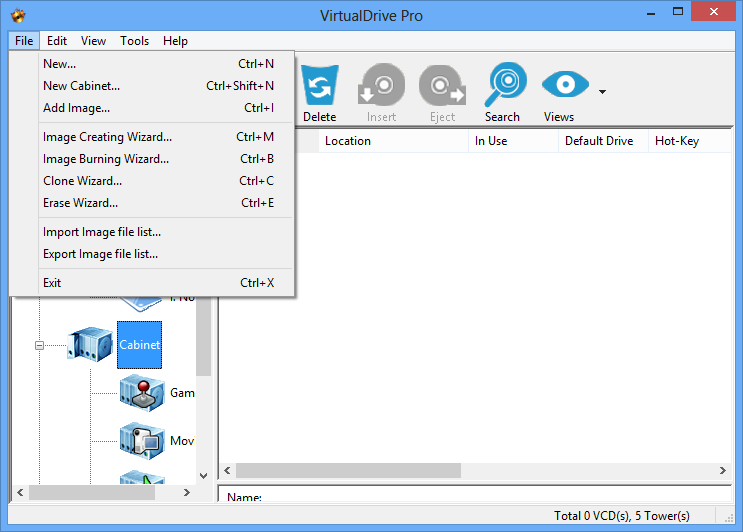Click the Cabinet tower icon in tree
The width and height of the screenshot is (743, 532).
pos(90,344)
